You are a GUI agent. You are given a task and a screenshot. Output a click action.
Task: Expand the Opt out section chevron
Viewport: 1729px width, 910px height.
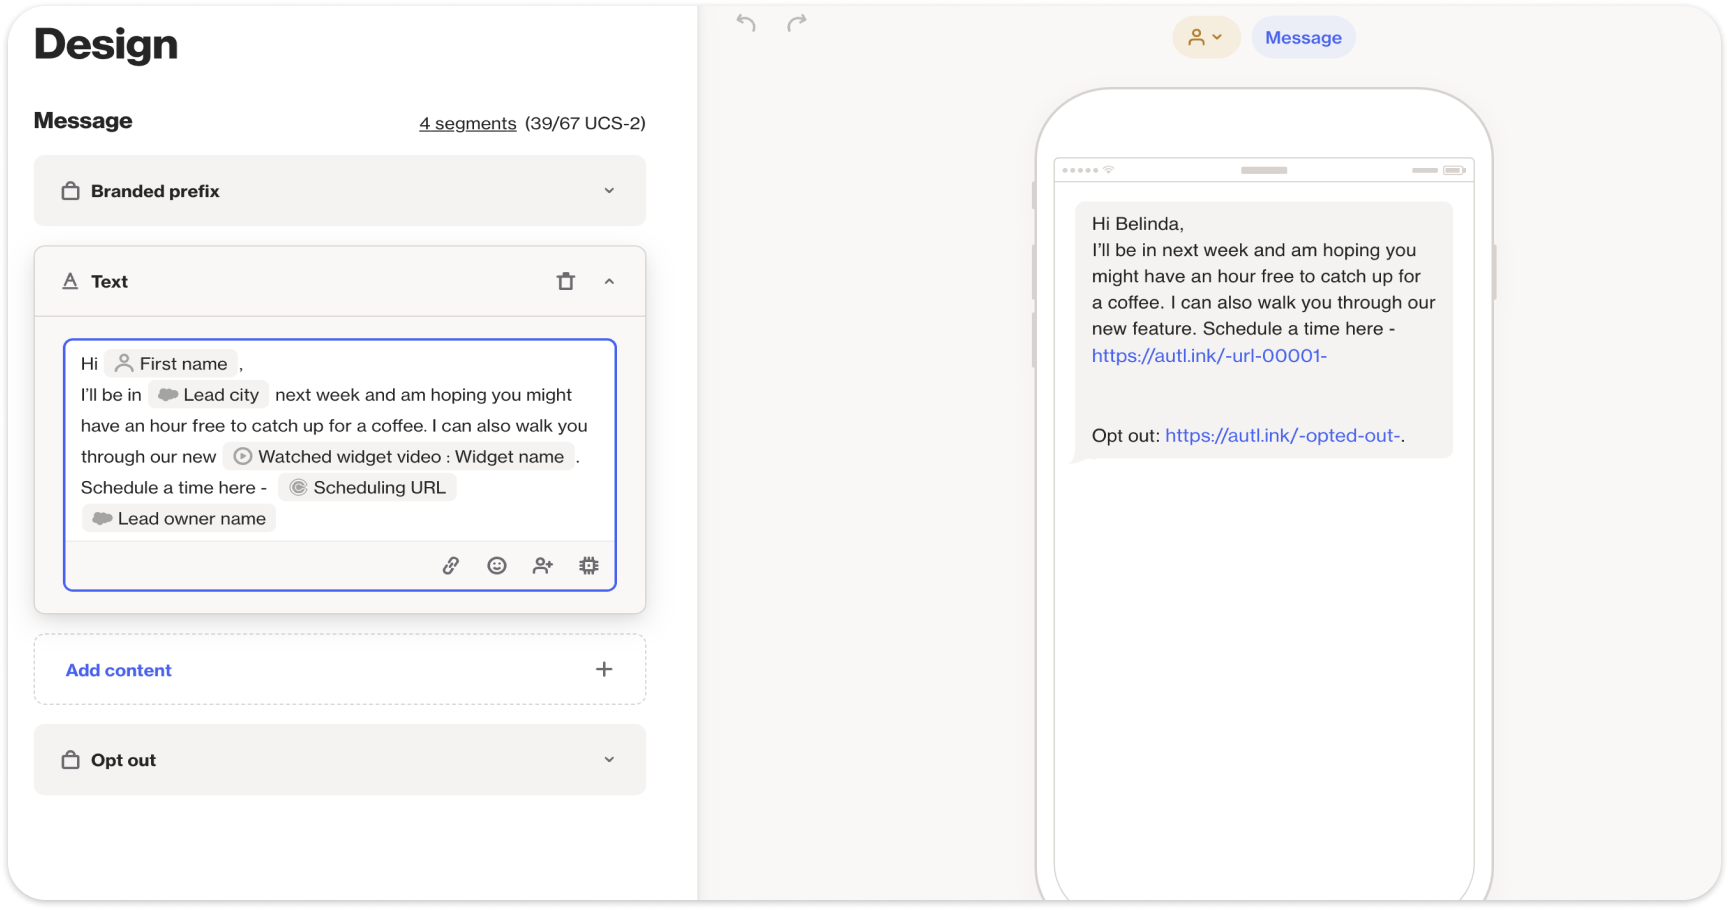(609, 760)
